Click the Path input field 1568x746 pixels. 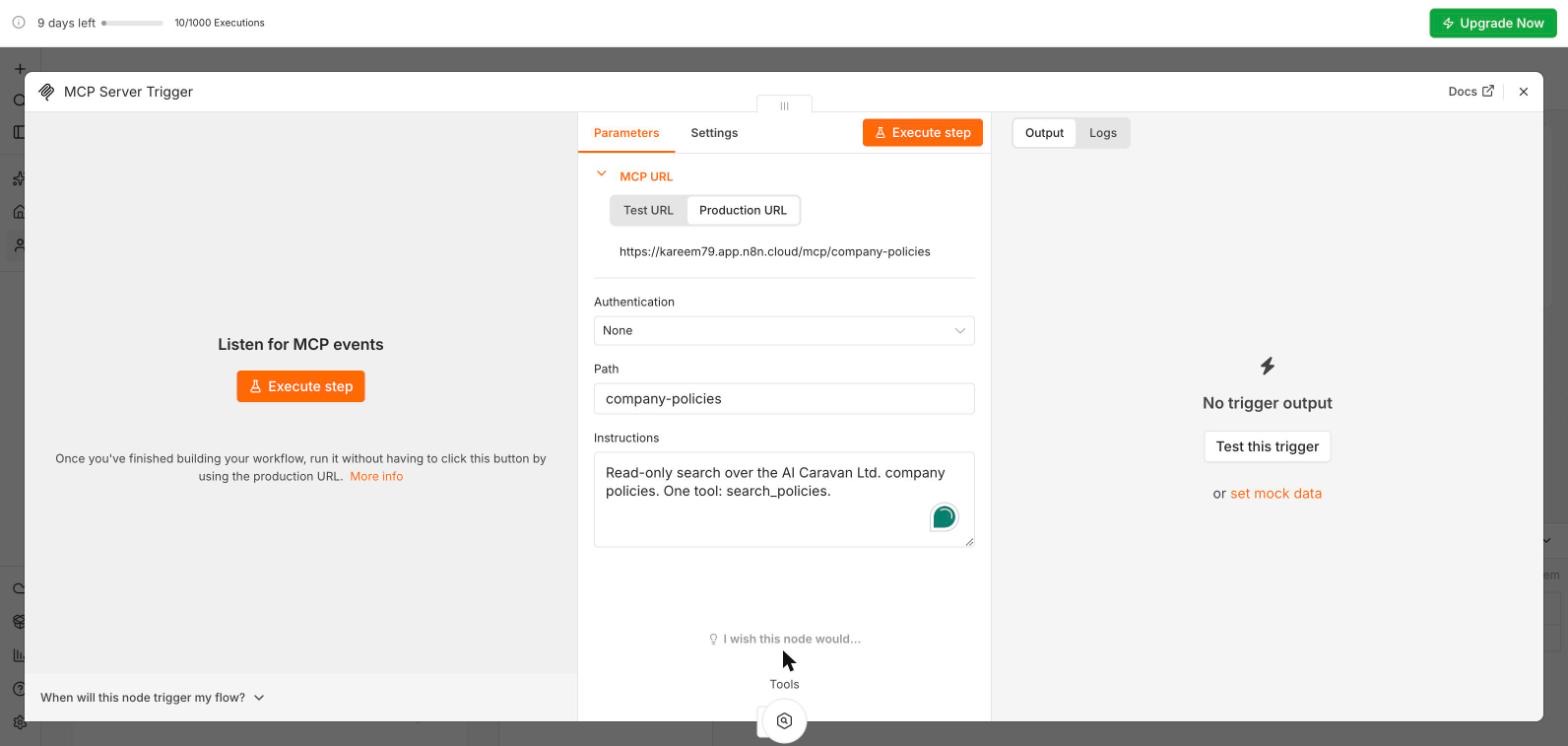784,399
